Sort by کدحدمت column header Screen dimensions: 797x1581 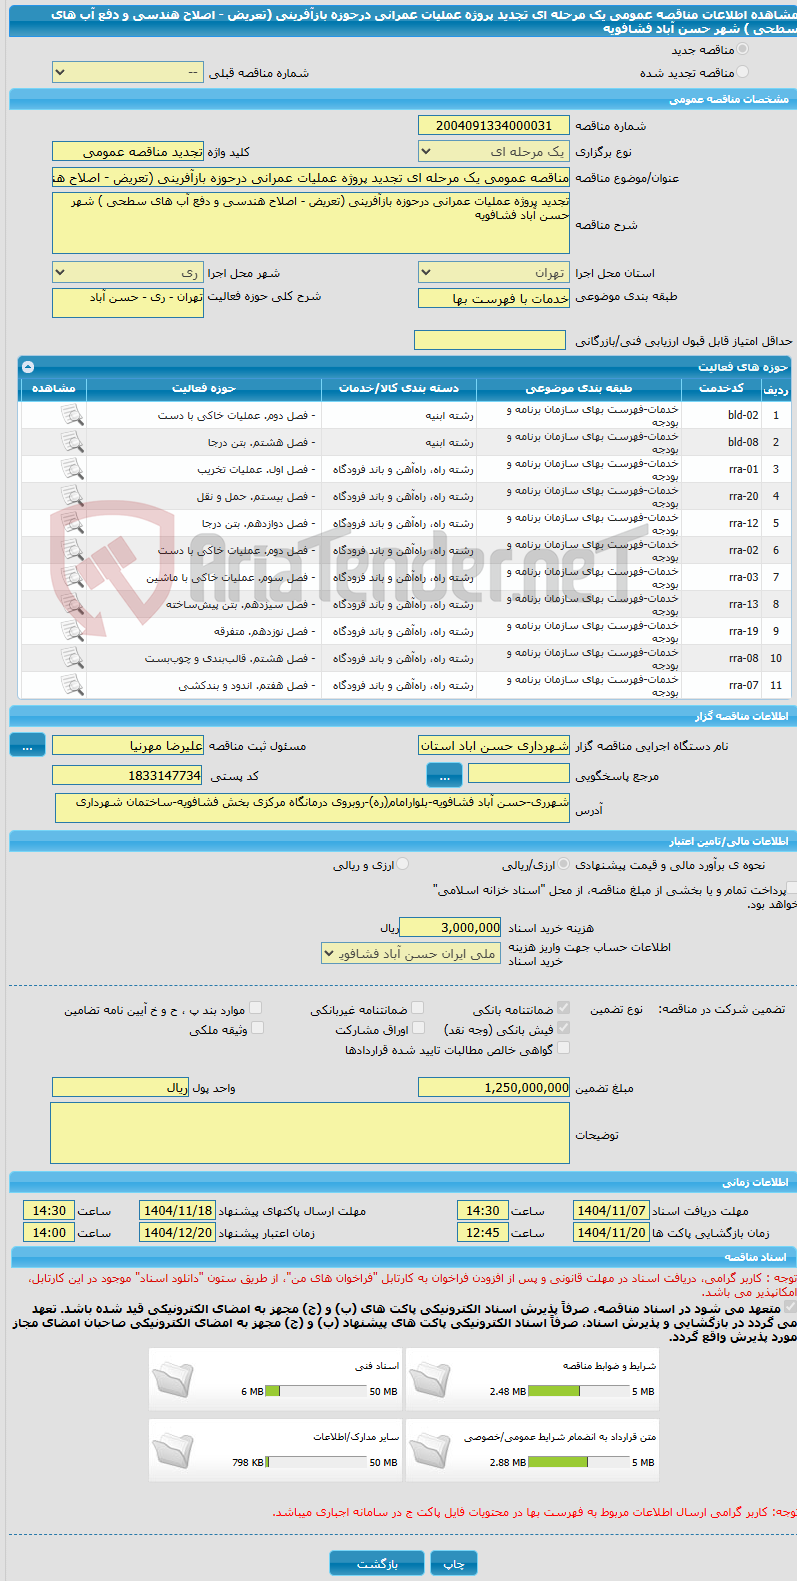[x=721, y=388]
